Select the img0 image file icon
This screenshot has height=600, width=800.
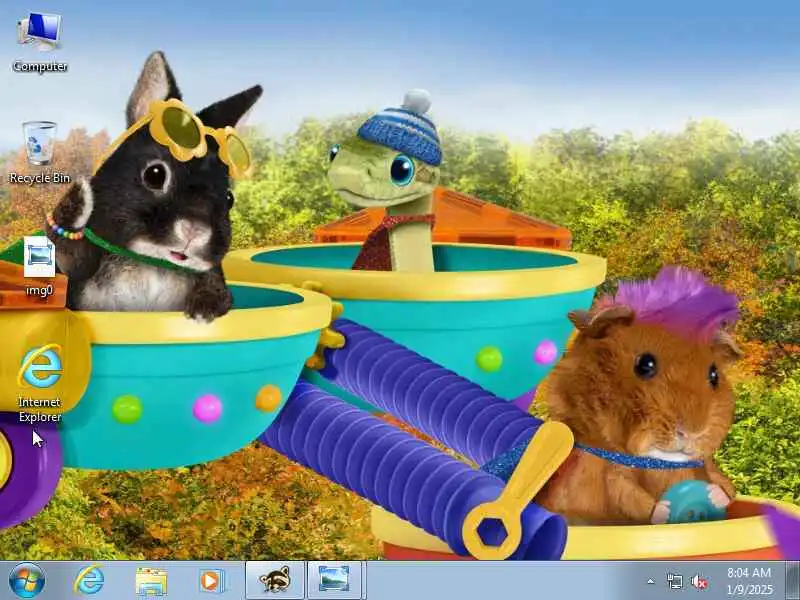click(x=39, y=267)
